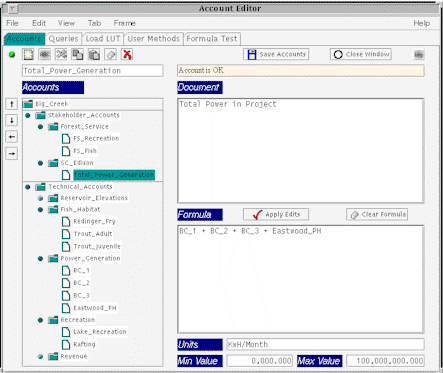The image size is (443, 373).
Task: Click the Document text area
Action: [x=301, y=151]
